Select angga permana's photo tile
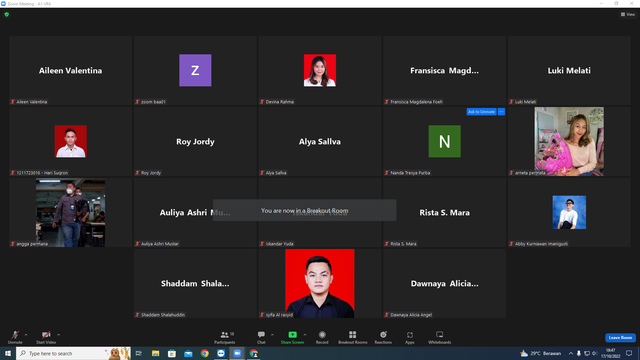 click(71, 212)
